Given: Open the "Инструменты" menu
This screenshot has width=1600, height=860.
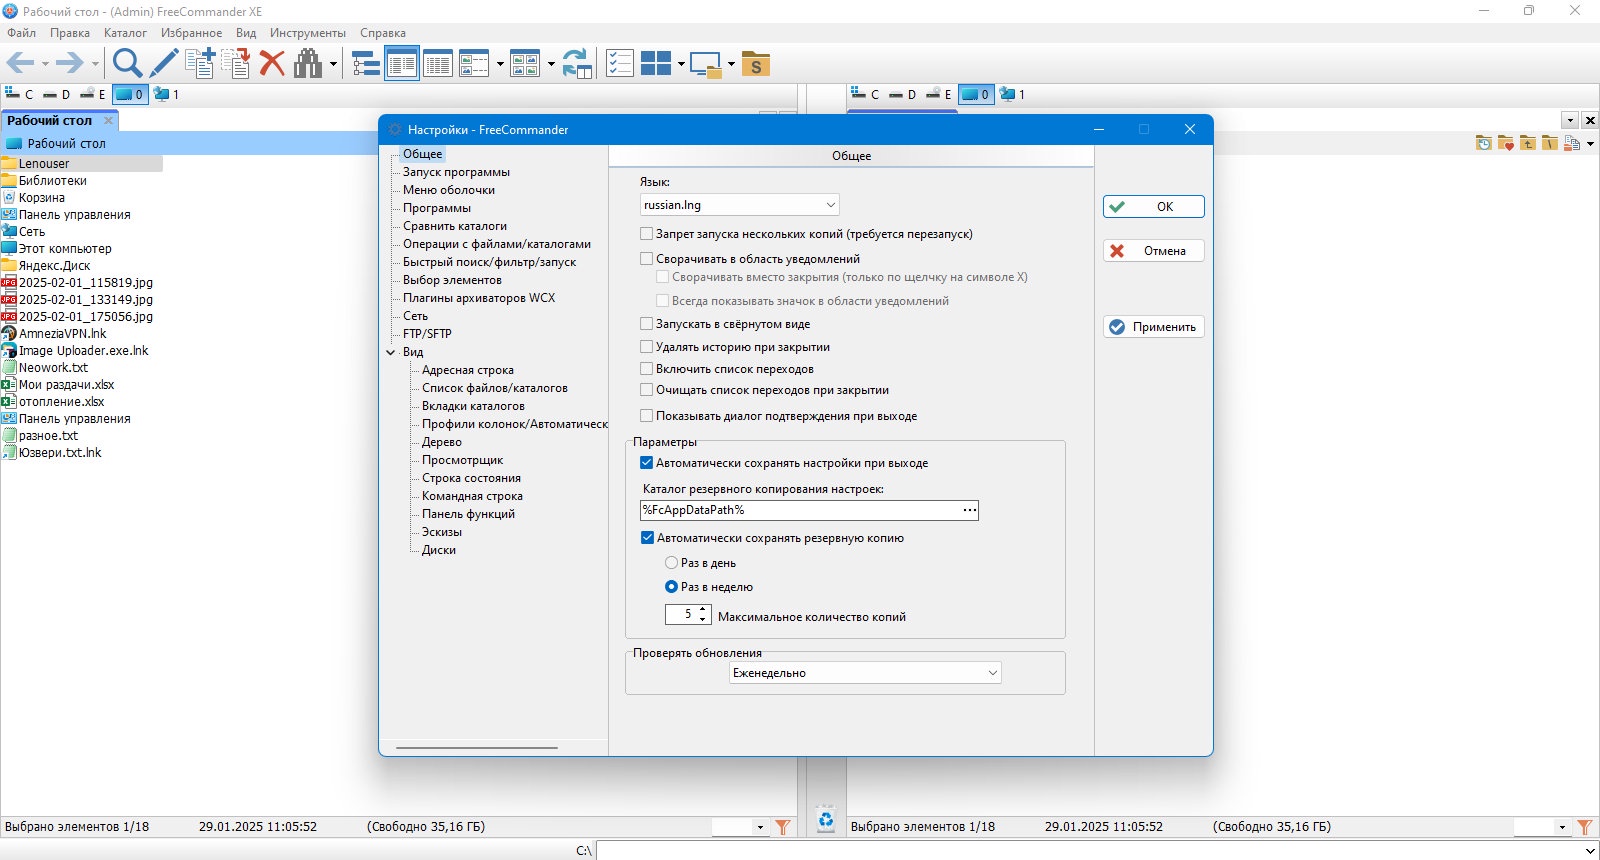Looking at the screenshot, I should [x=308, y=33].
